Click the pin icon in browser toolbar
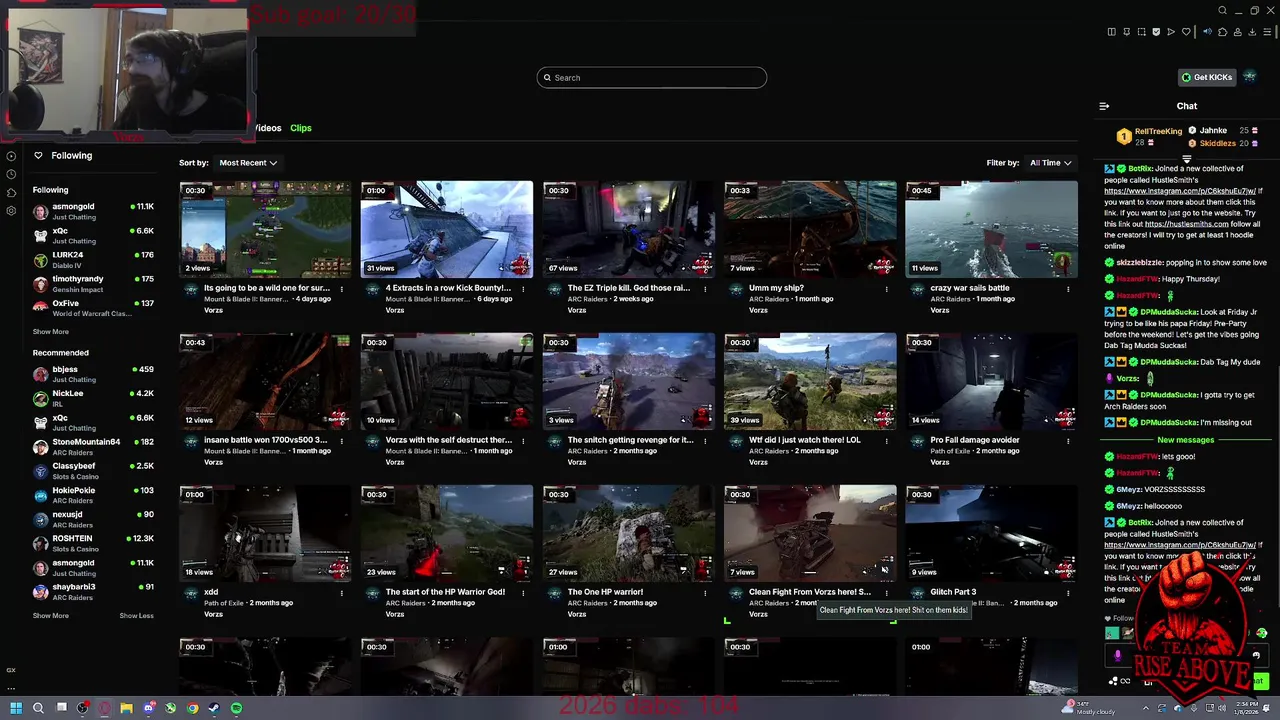This screenshot has height=720, width=1280. [1127, 32]
